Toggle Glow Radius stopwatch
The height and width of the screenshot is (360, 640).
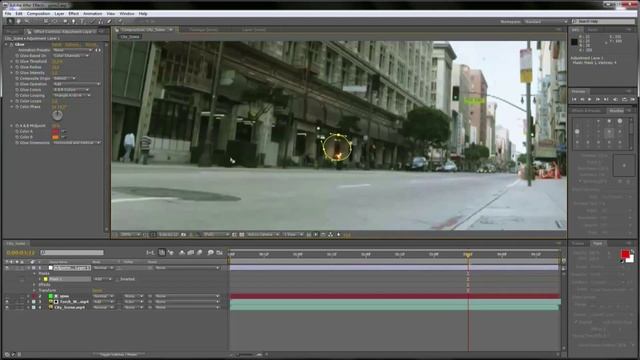point(17,67)
